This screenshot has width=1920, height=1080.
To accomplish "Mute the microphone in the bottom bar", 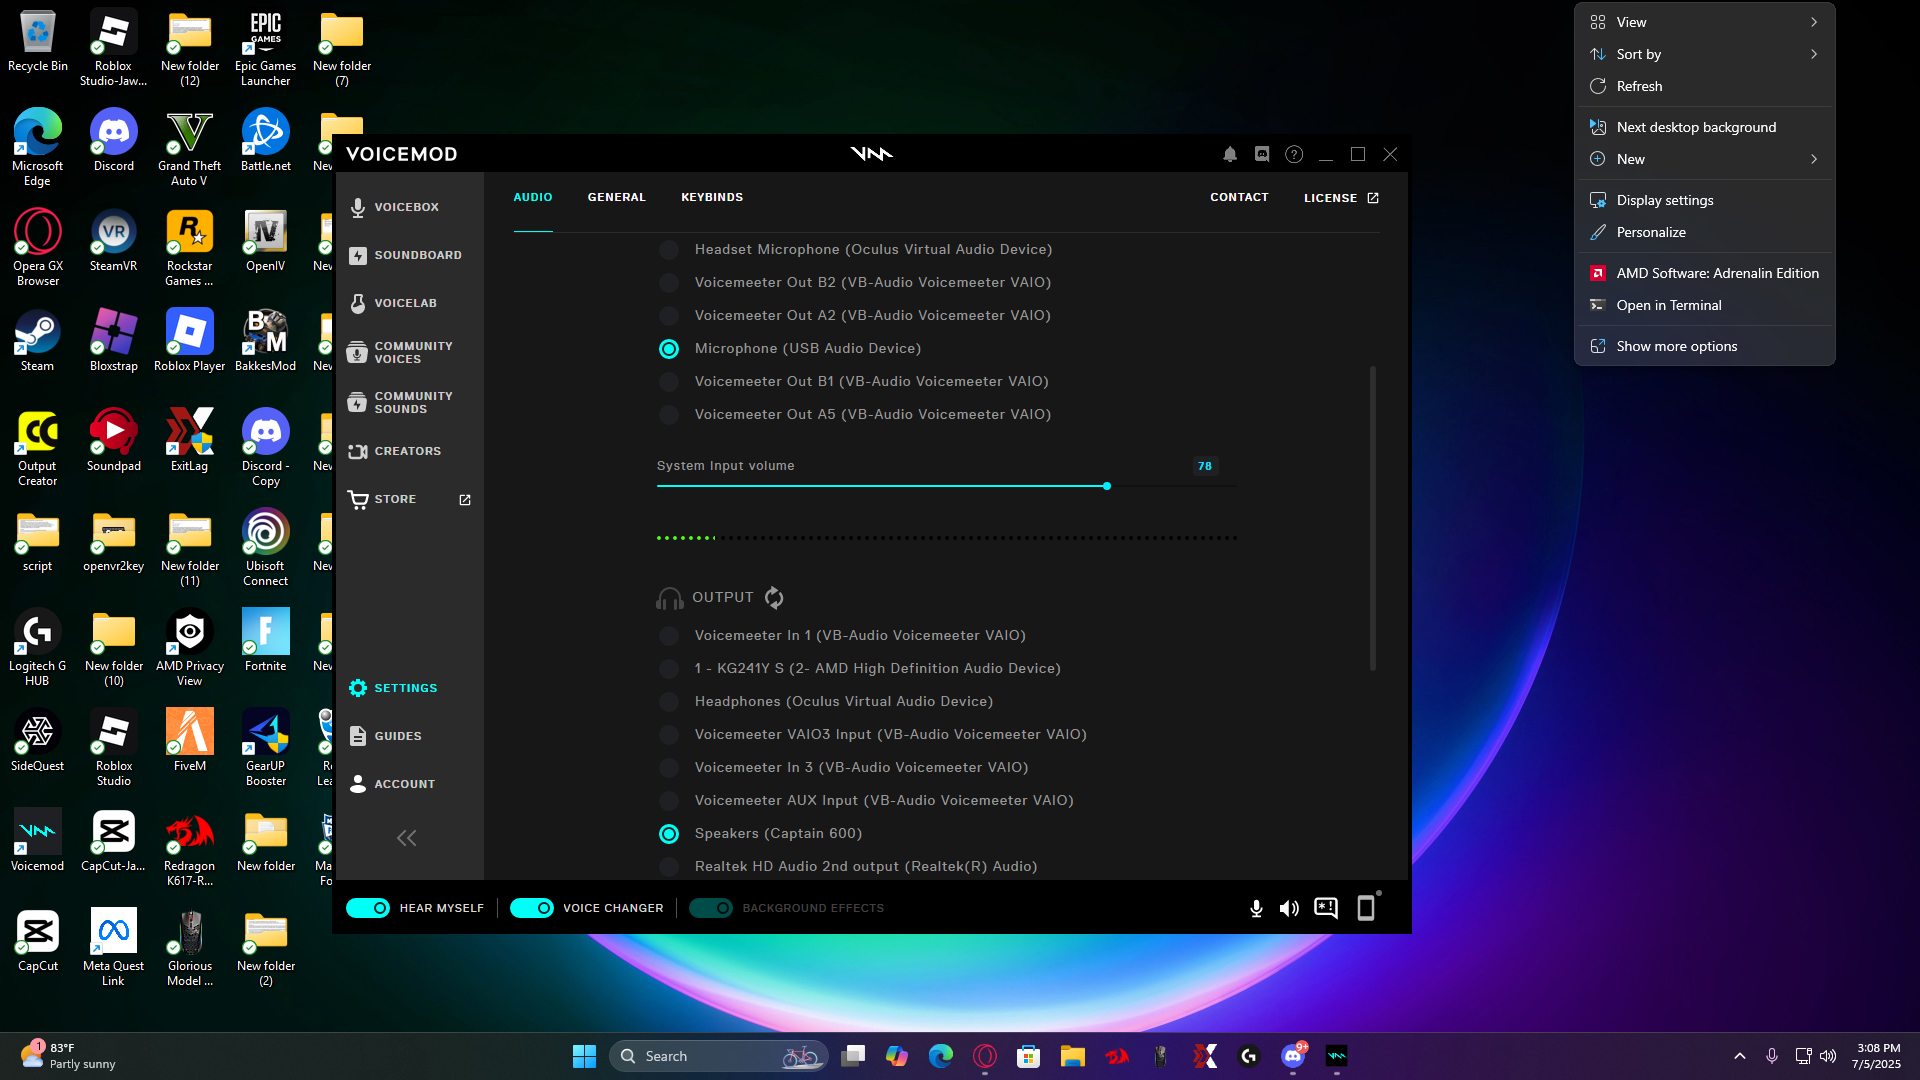I will (x=1256, y=908).
